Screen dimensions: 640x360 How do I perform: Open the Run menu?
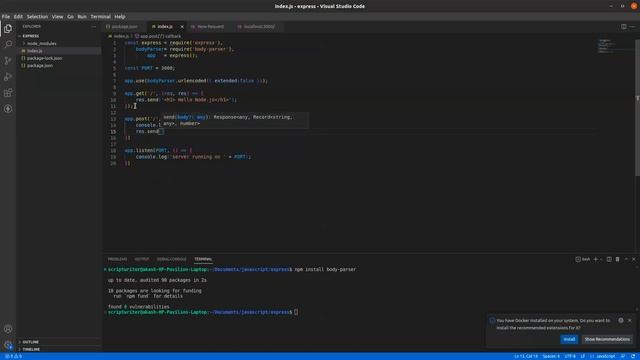82,17
